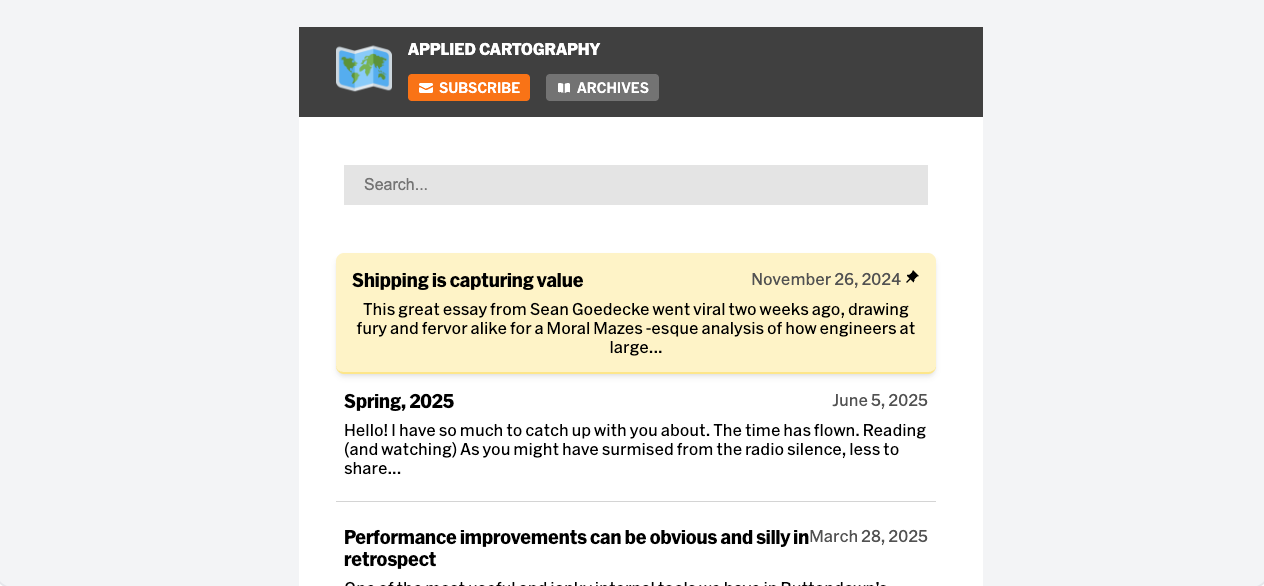Subscribe to the newsletter

tap(469, 88)
